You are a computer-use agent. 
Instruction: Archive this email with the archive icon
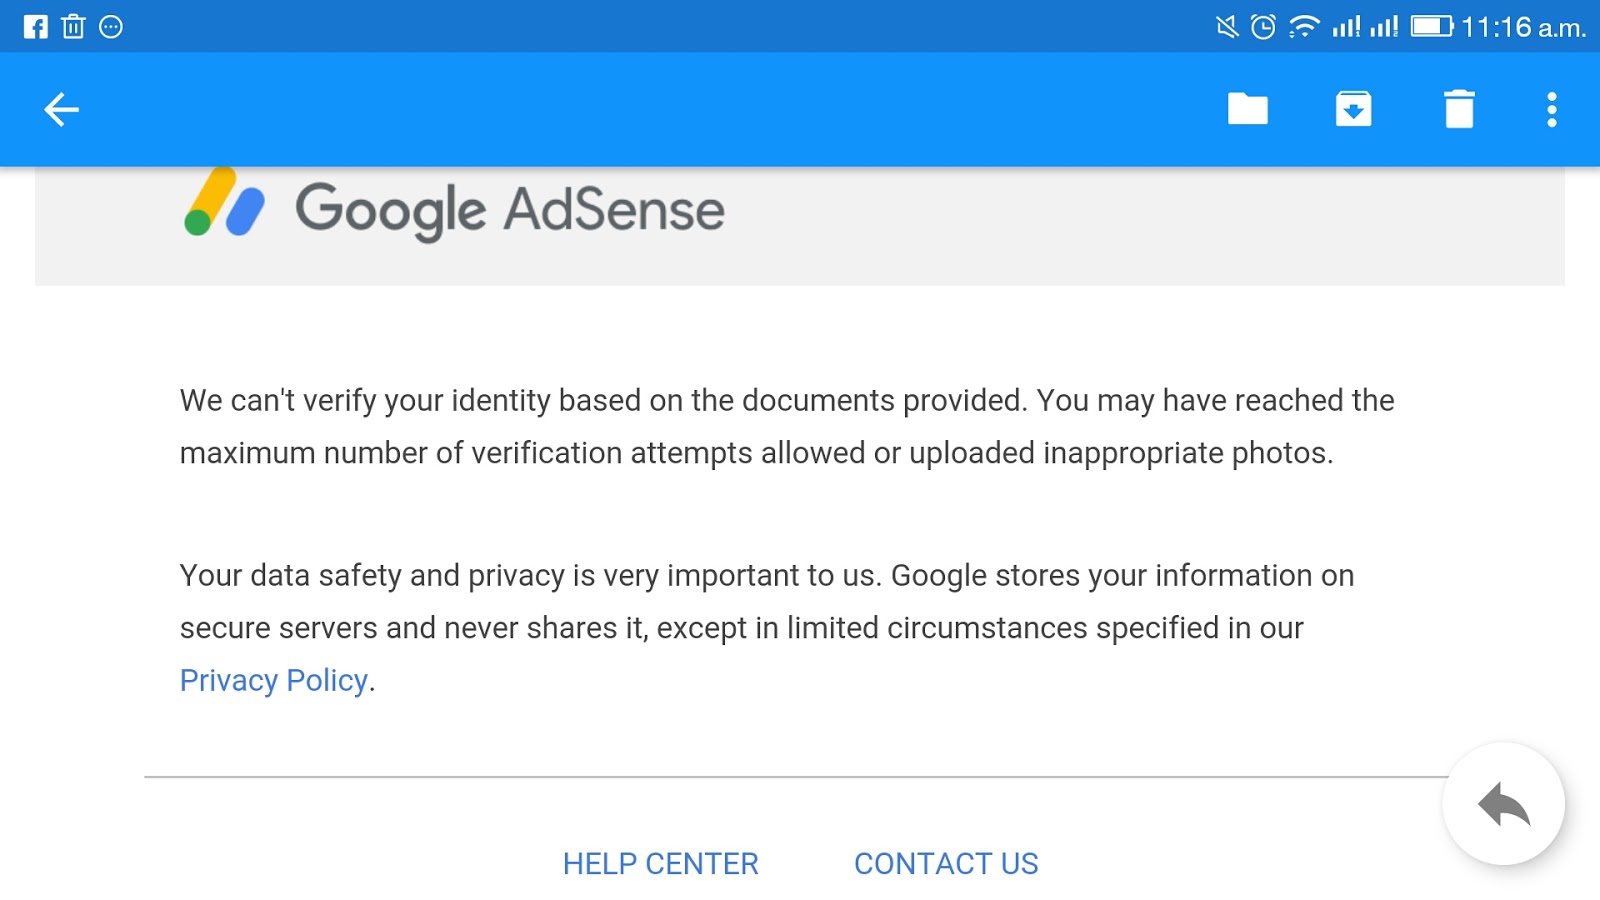(x=1353, y=109)
